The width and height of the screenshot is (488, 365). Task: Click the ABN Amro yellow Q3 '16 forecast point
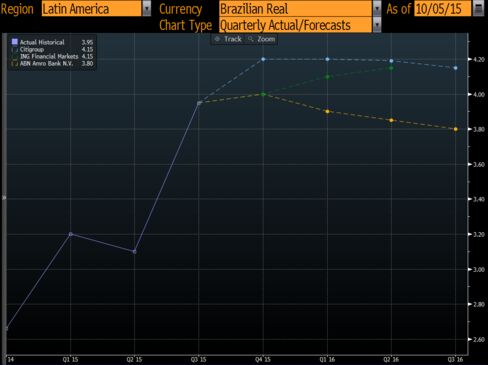click(x=456, y=129)
